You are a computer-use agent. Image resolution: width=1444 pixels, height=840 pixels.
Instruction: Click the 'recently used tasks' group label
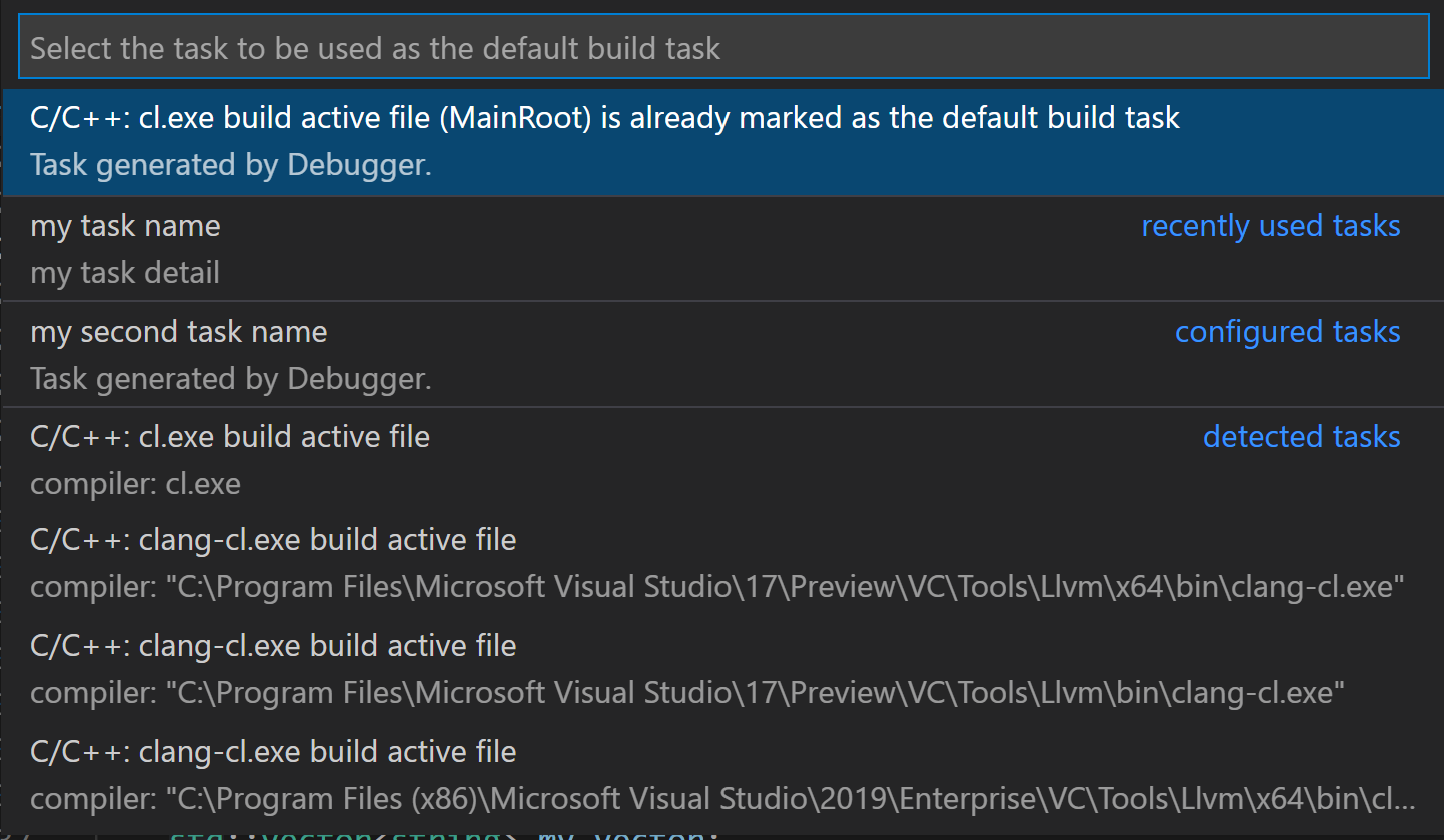tap(1270, 225)
